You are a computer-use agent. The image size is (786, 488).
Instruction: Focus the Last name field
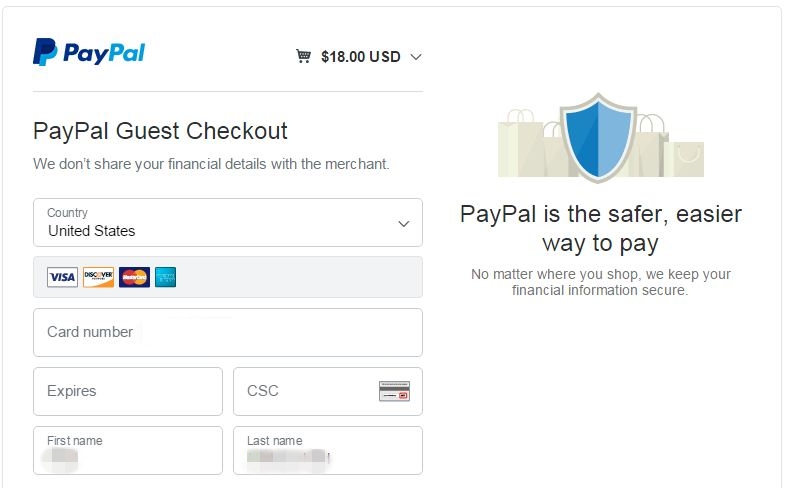click(x=328, y=450)
